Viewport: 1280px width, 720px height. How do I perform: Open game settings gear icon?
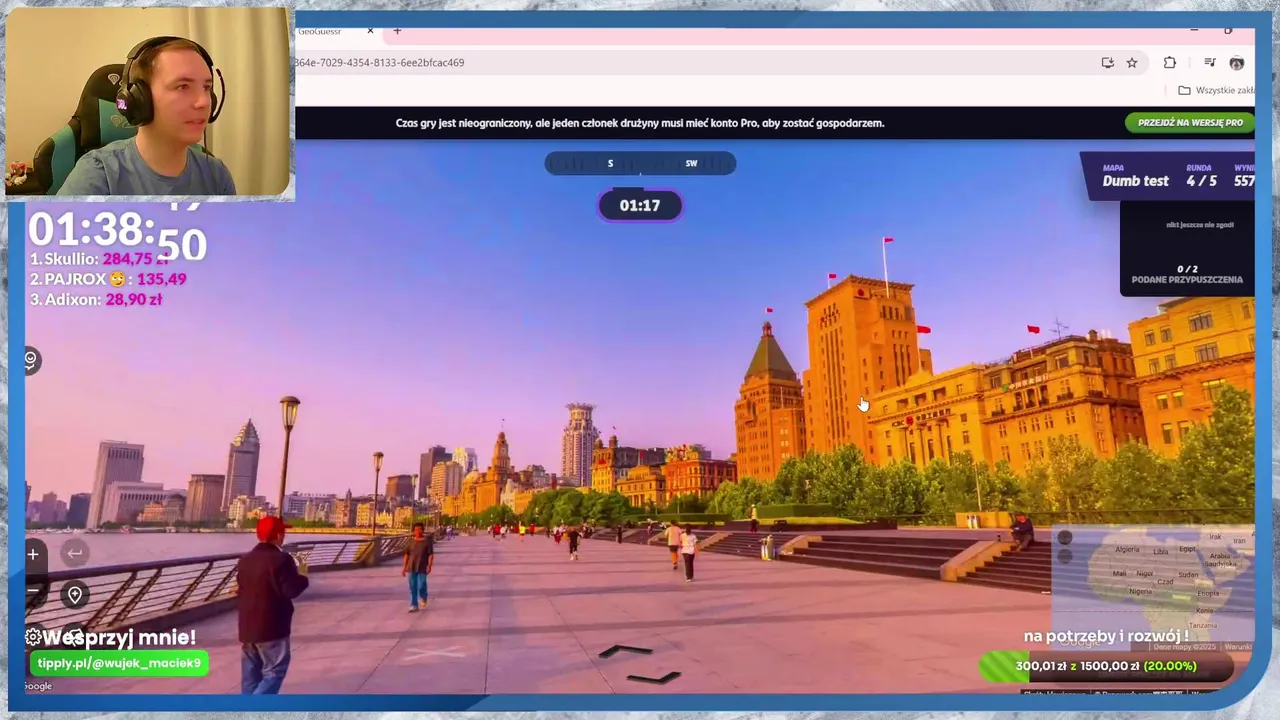coord(33,637)
